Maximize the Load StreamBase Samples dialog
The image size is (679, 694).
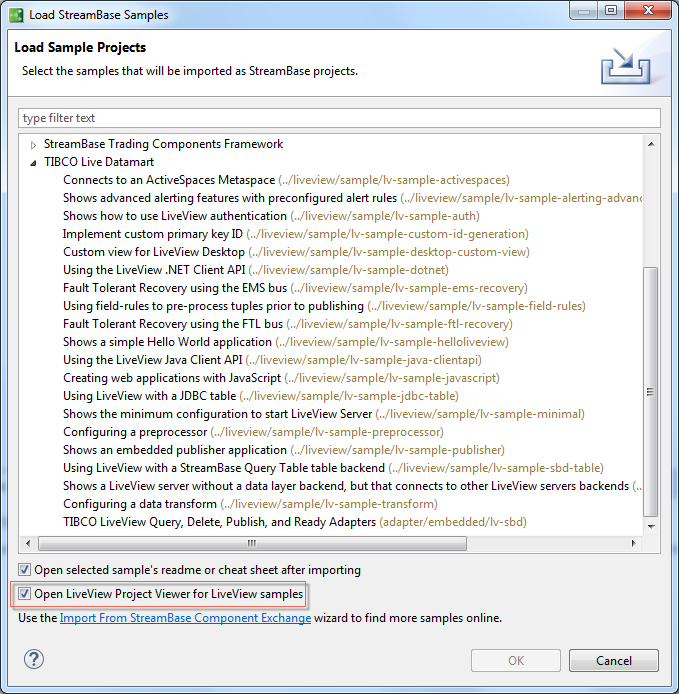[x=611, y=10]
